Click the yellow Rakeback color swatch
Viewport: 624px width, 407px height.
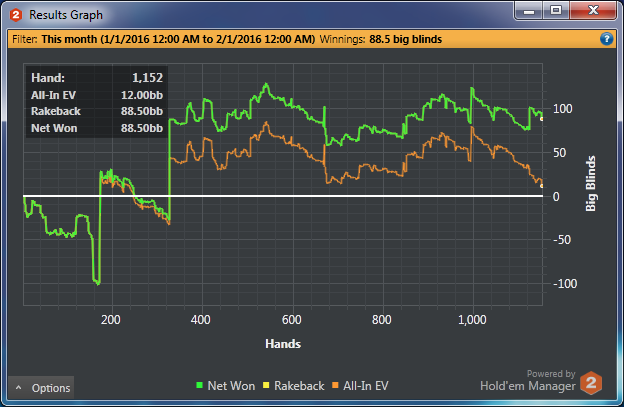tap(266, 385)
